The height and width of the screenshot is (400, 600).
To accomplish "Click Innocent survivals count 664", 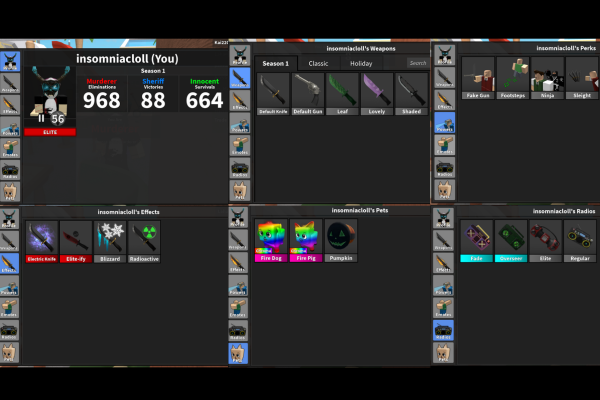I will coord(204,100).
